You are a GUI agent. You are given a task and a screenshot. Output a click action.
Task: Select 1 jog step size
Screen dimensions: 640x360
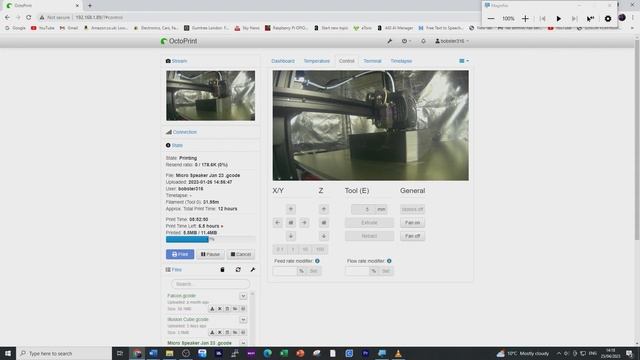293,249
